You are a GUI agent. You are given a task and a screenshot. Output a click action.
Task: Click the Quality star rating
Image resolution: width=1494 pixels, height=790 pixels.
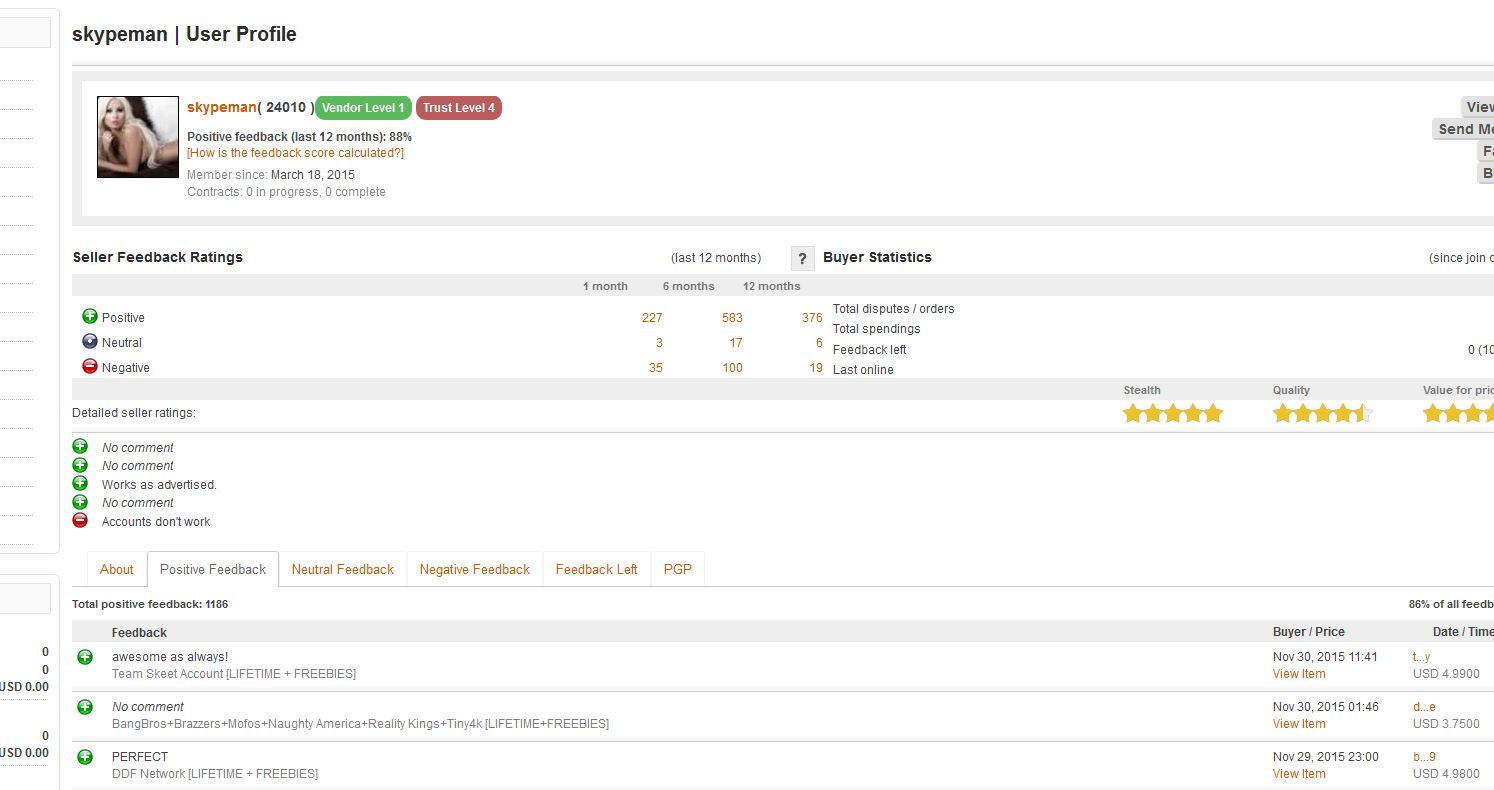(1322, 413)
